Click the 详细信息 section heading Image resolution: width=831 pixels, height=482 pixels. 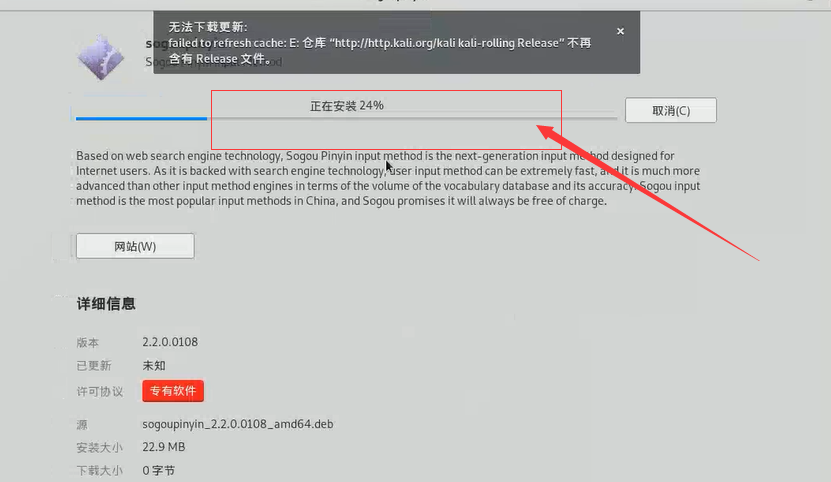pyautogui.click(x=106, y=304)
